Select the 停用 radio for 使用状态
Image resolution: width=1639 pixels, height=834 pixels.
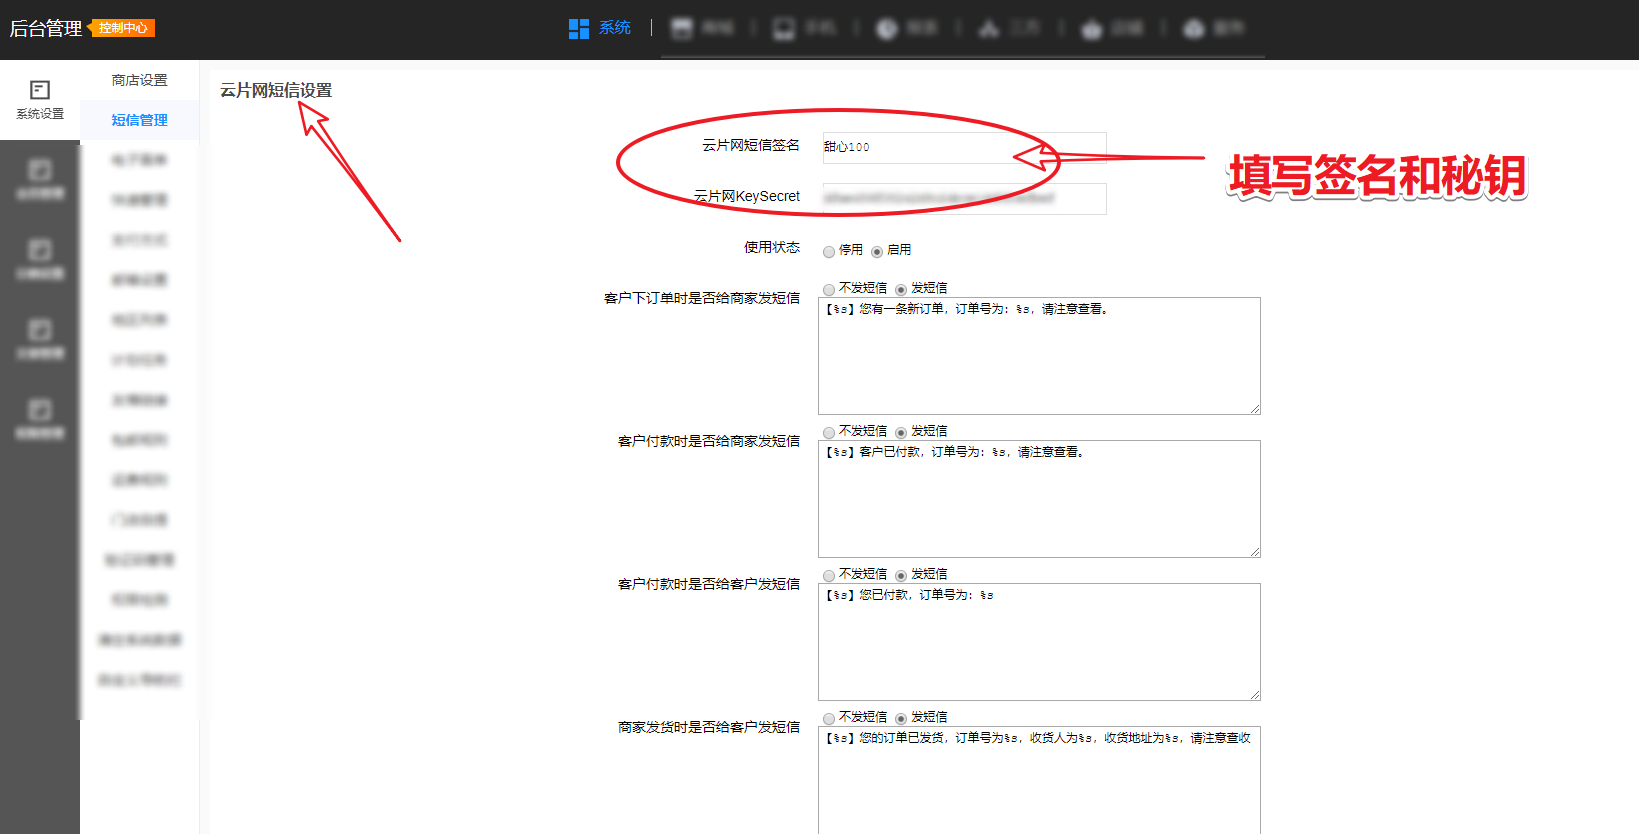click(x=829, y=252)
